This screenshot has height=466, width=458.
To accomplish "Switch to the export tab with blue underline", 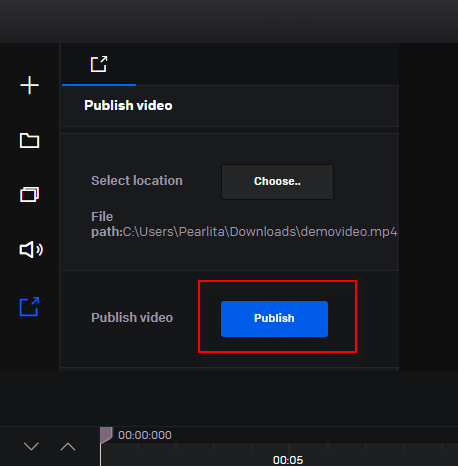I will coord(99,64).
